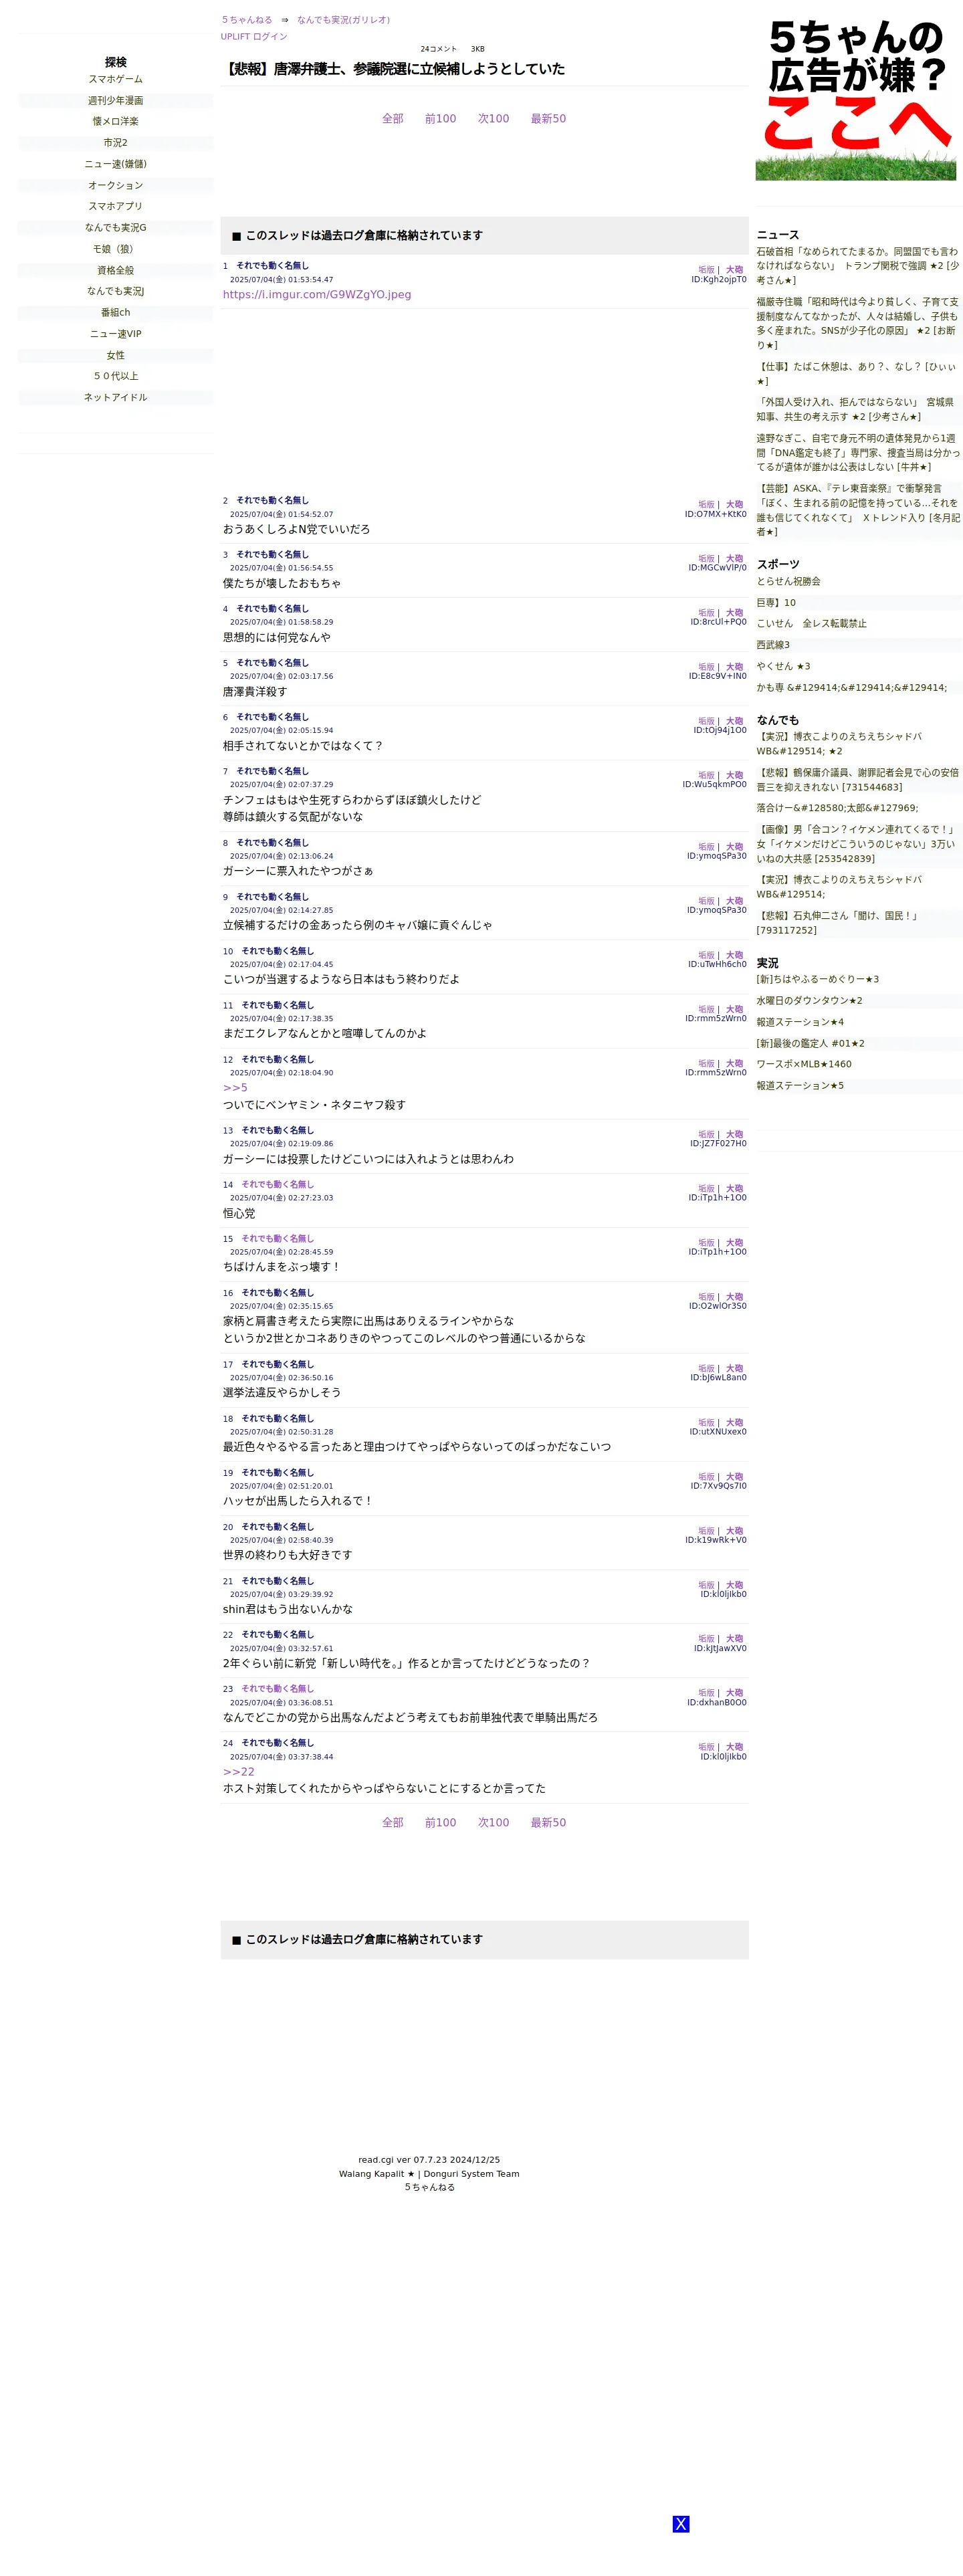Viewport: 963px width, 2576px height.
Task: Open スマホアプリ in the sidebar
Action: click(116, 207)
